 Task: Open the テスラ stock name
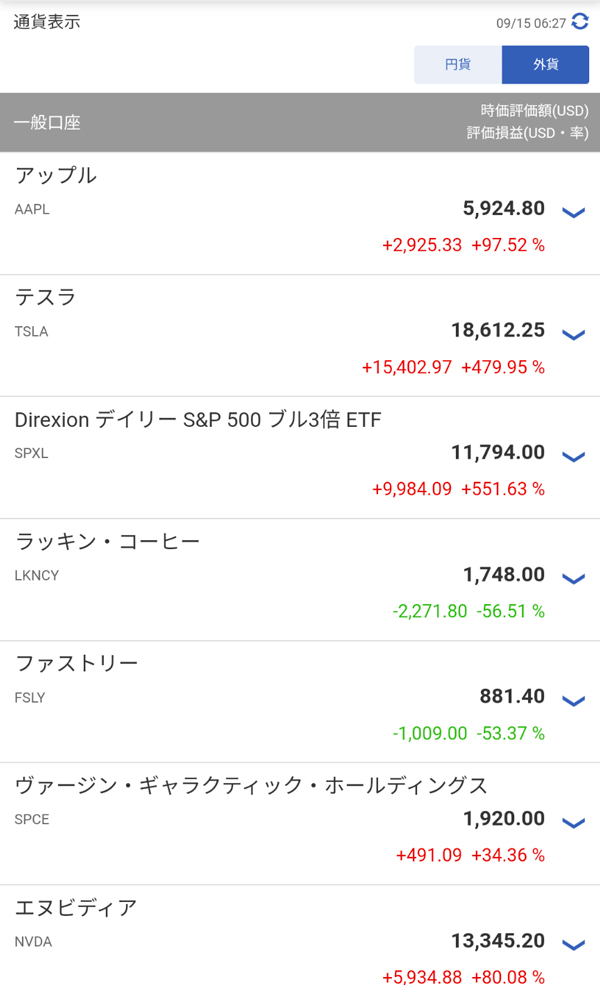click(x=46, y=298)
